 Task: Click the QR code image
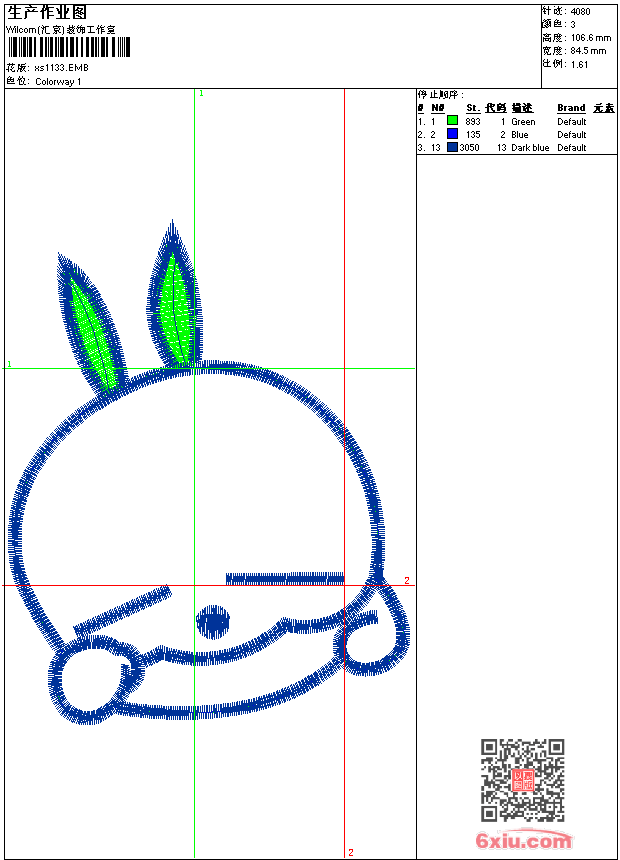522,780
